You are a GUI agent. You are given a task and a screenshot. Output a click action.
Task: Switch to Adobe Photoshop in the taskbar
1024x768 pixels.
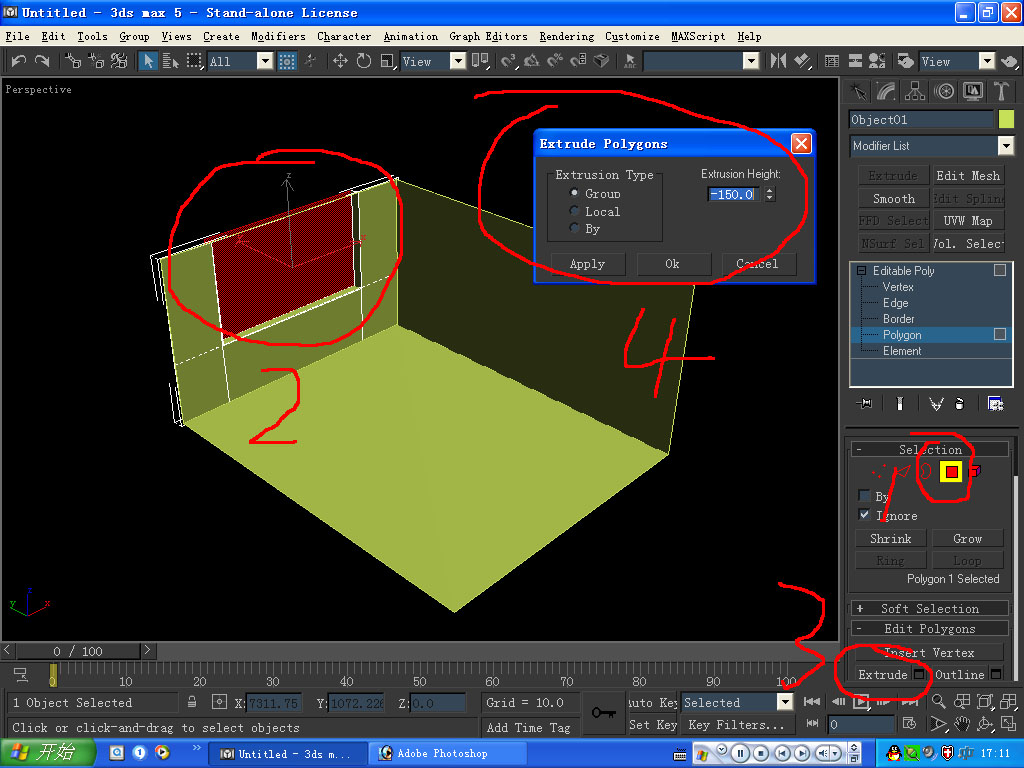coord(447,753)
